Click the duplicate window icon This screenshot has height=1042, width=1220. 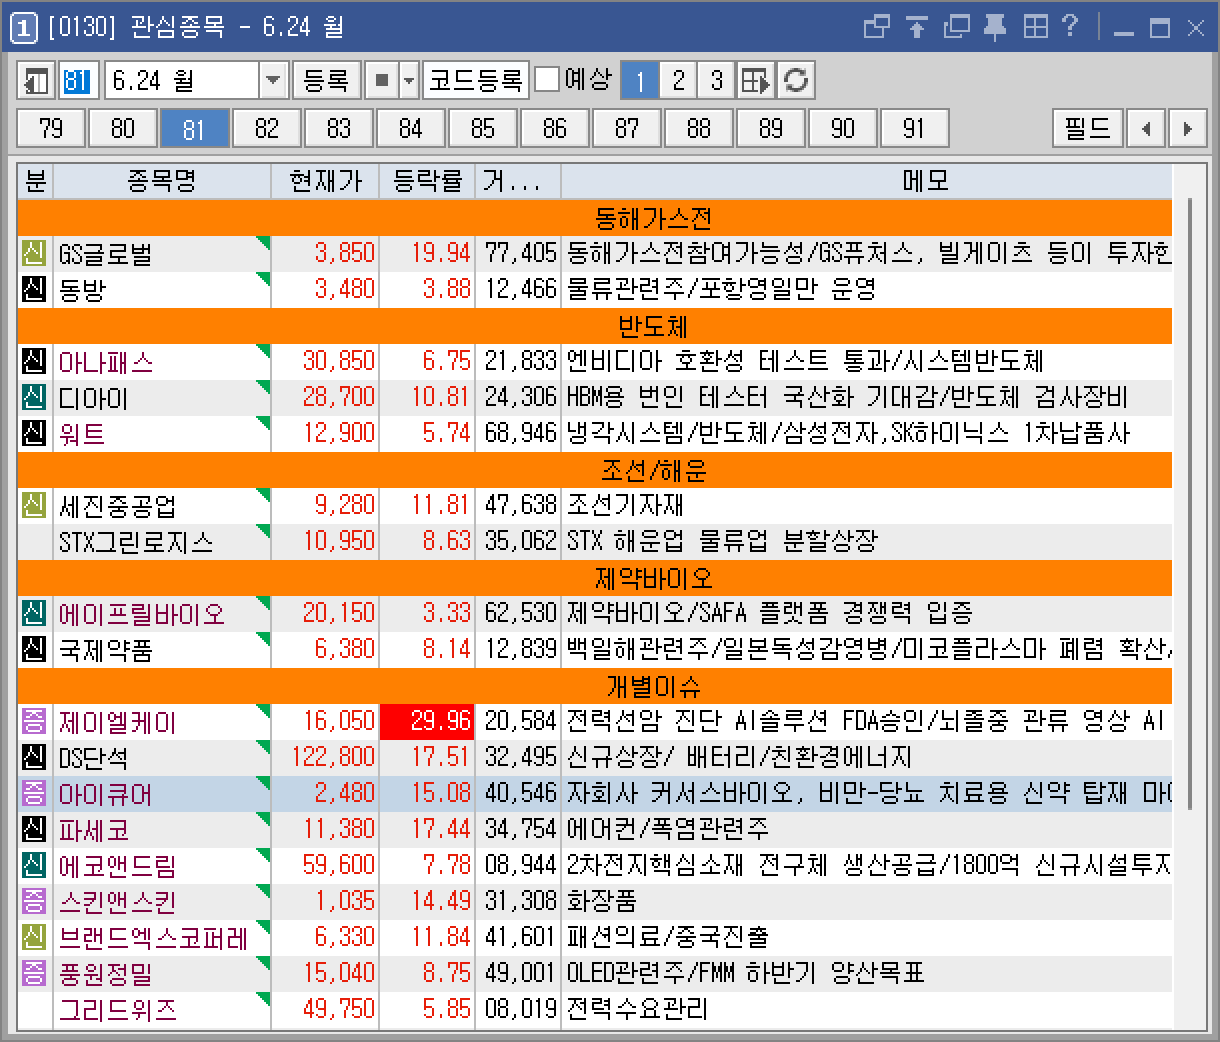pyautogui.click(x=956, y=27)
